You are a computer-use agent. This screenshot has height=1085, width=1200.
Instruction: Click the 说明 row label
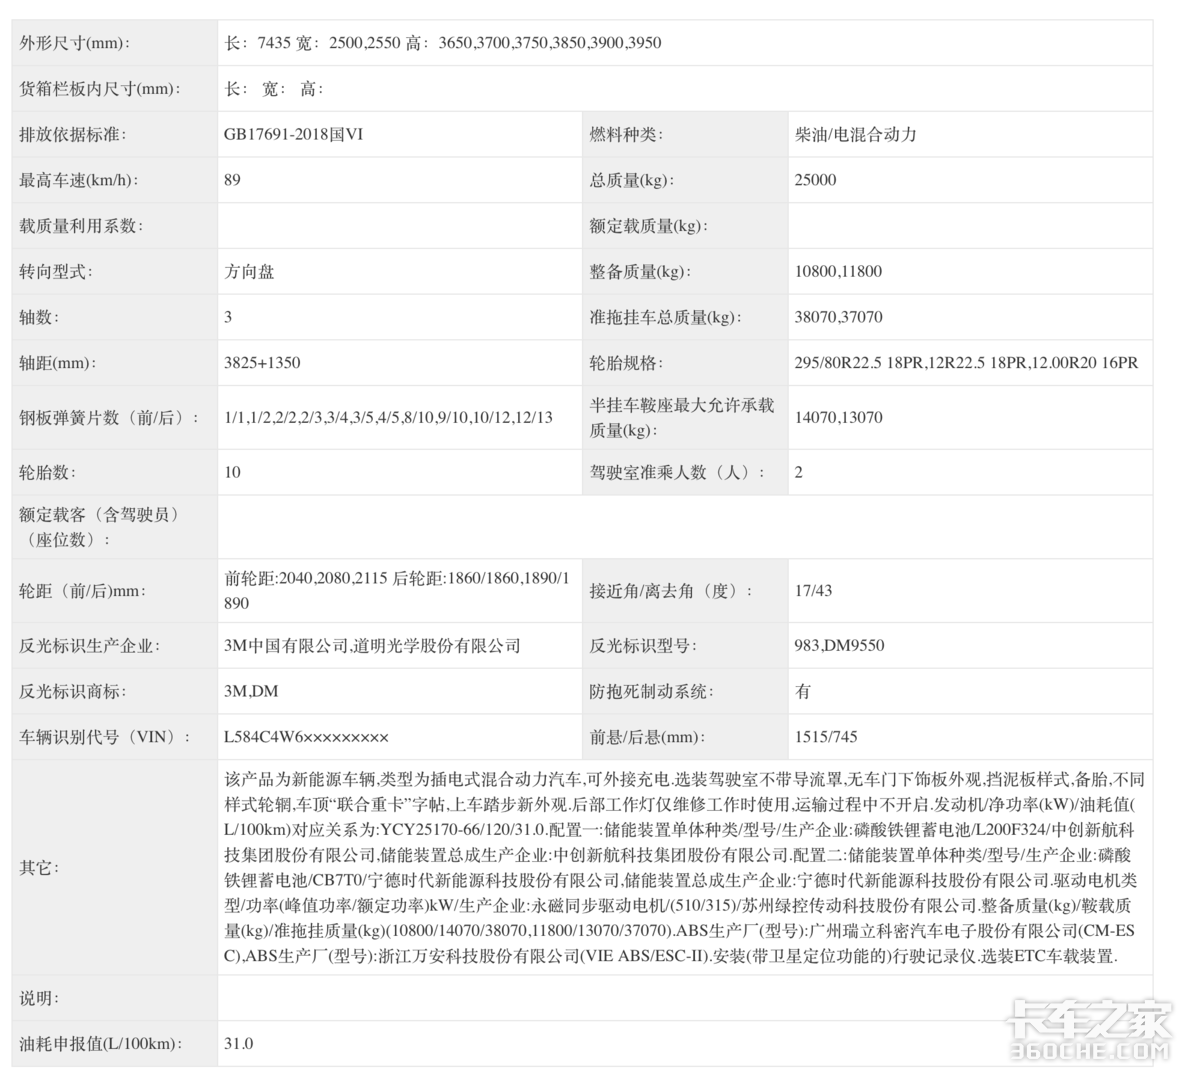coord(39,998)
